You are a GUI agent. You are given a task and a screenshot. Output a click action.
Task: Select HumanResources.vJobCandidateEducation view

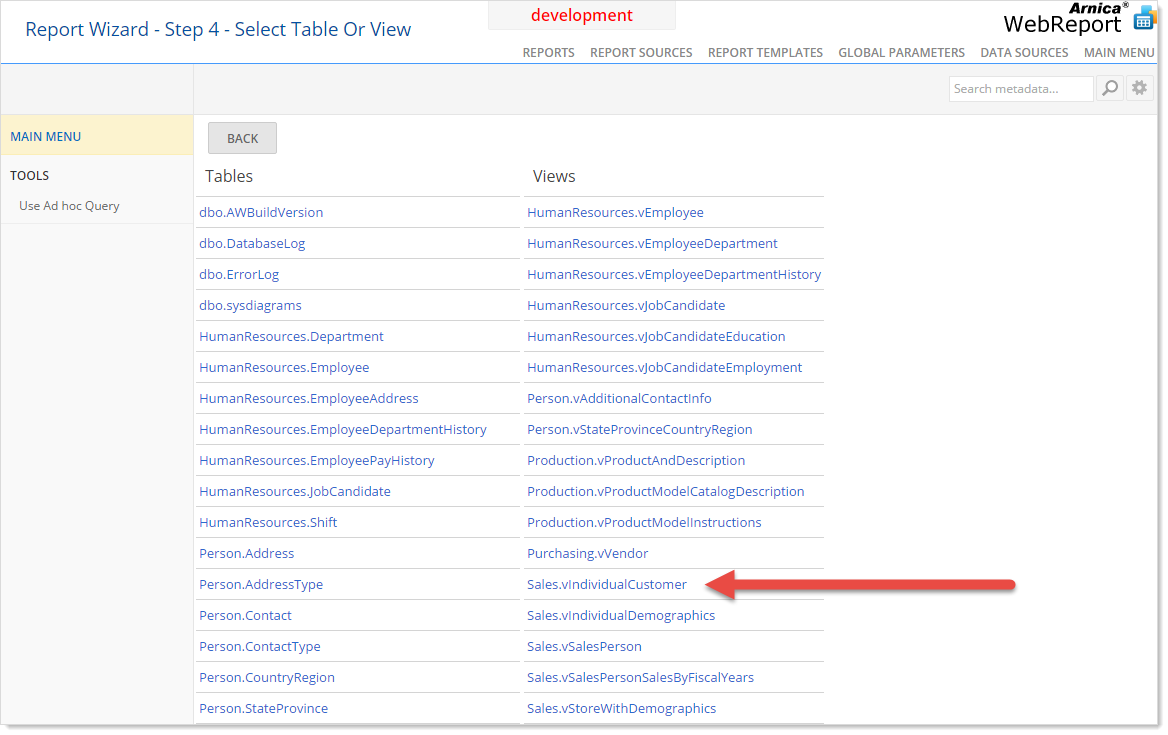[x=656, y=337]
